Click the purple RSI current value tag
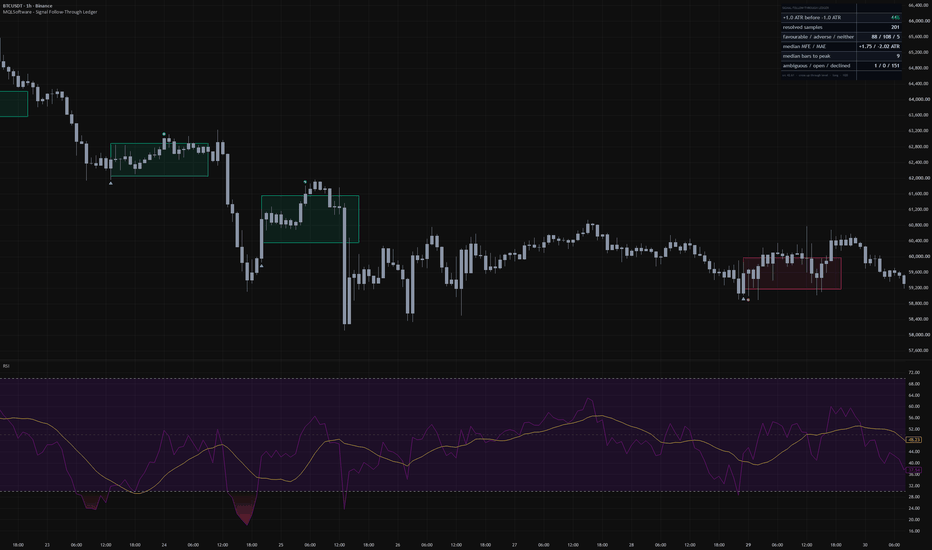 [x=913, y=470]
